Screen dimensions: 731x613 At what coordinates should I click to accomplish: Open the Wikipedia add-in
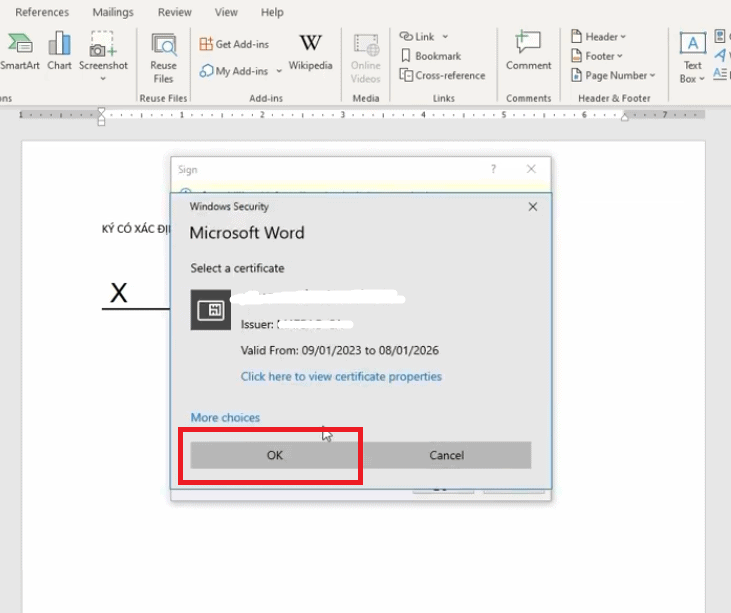point(310,52)
